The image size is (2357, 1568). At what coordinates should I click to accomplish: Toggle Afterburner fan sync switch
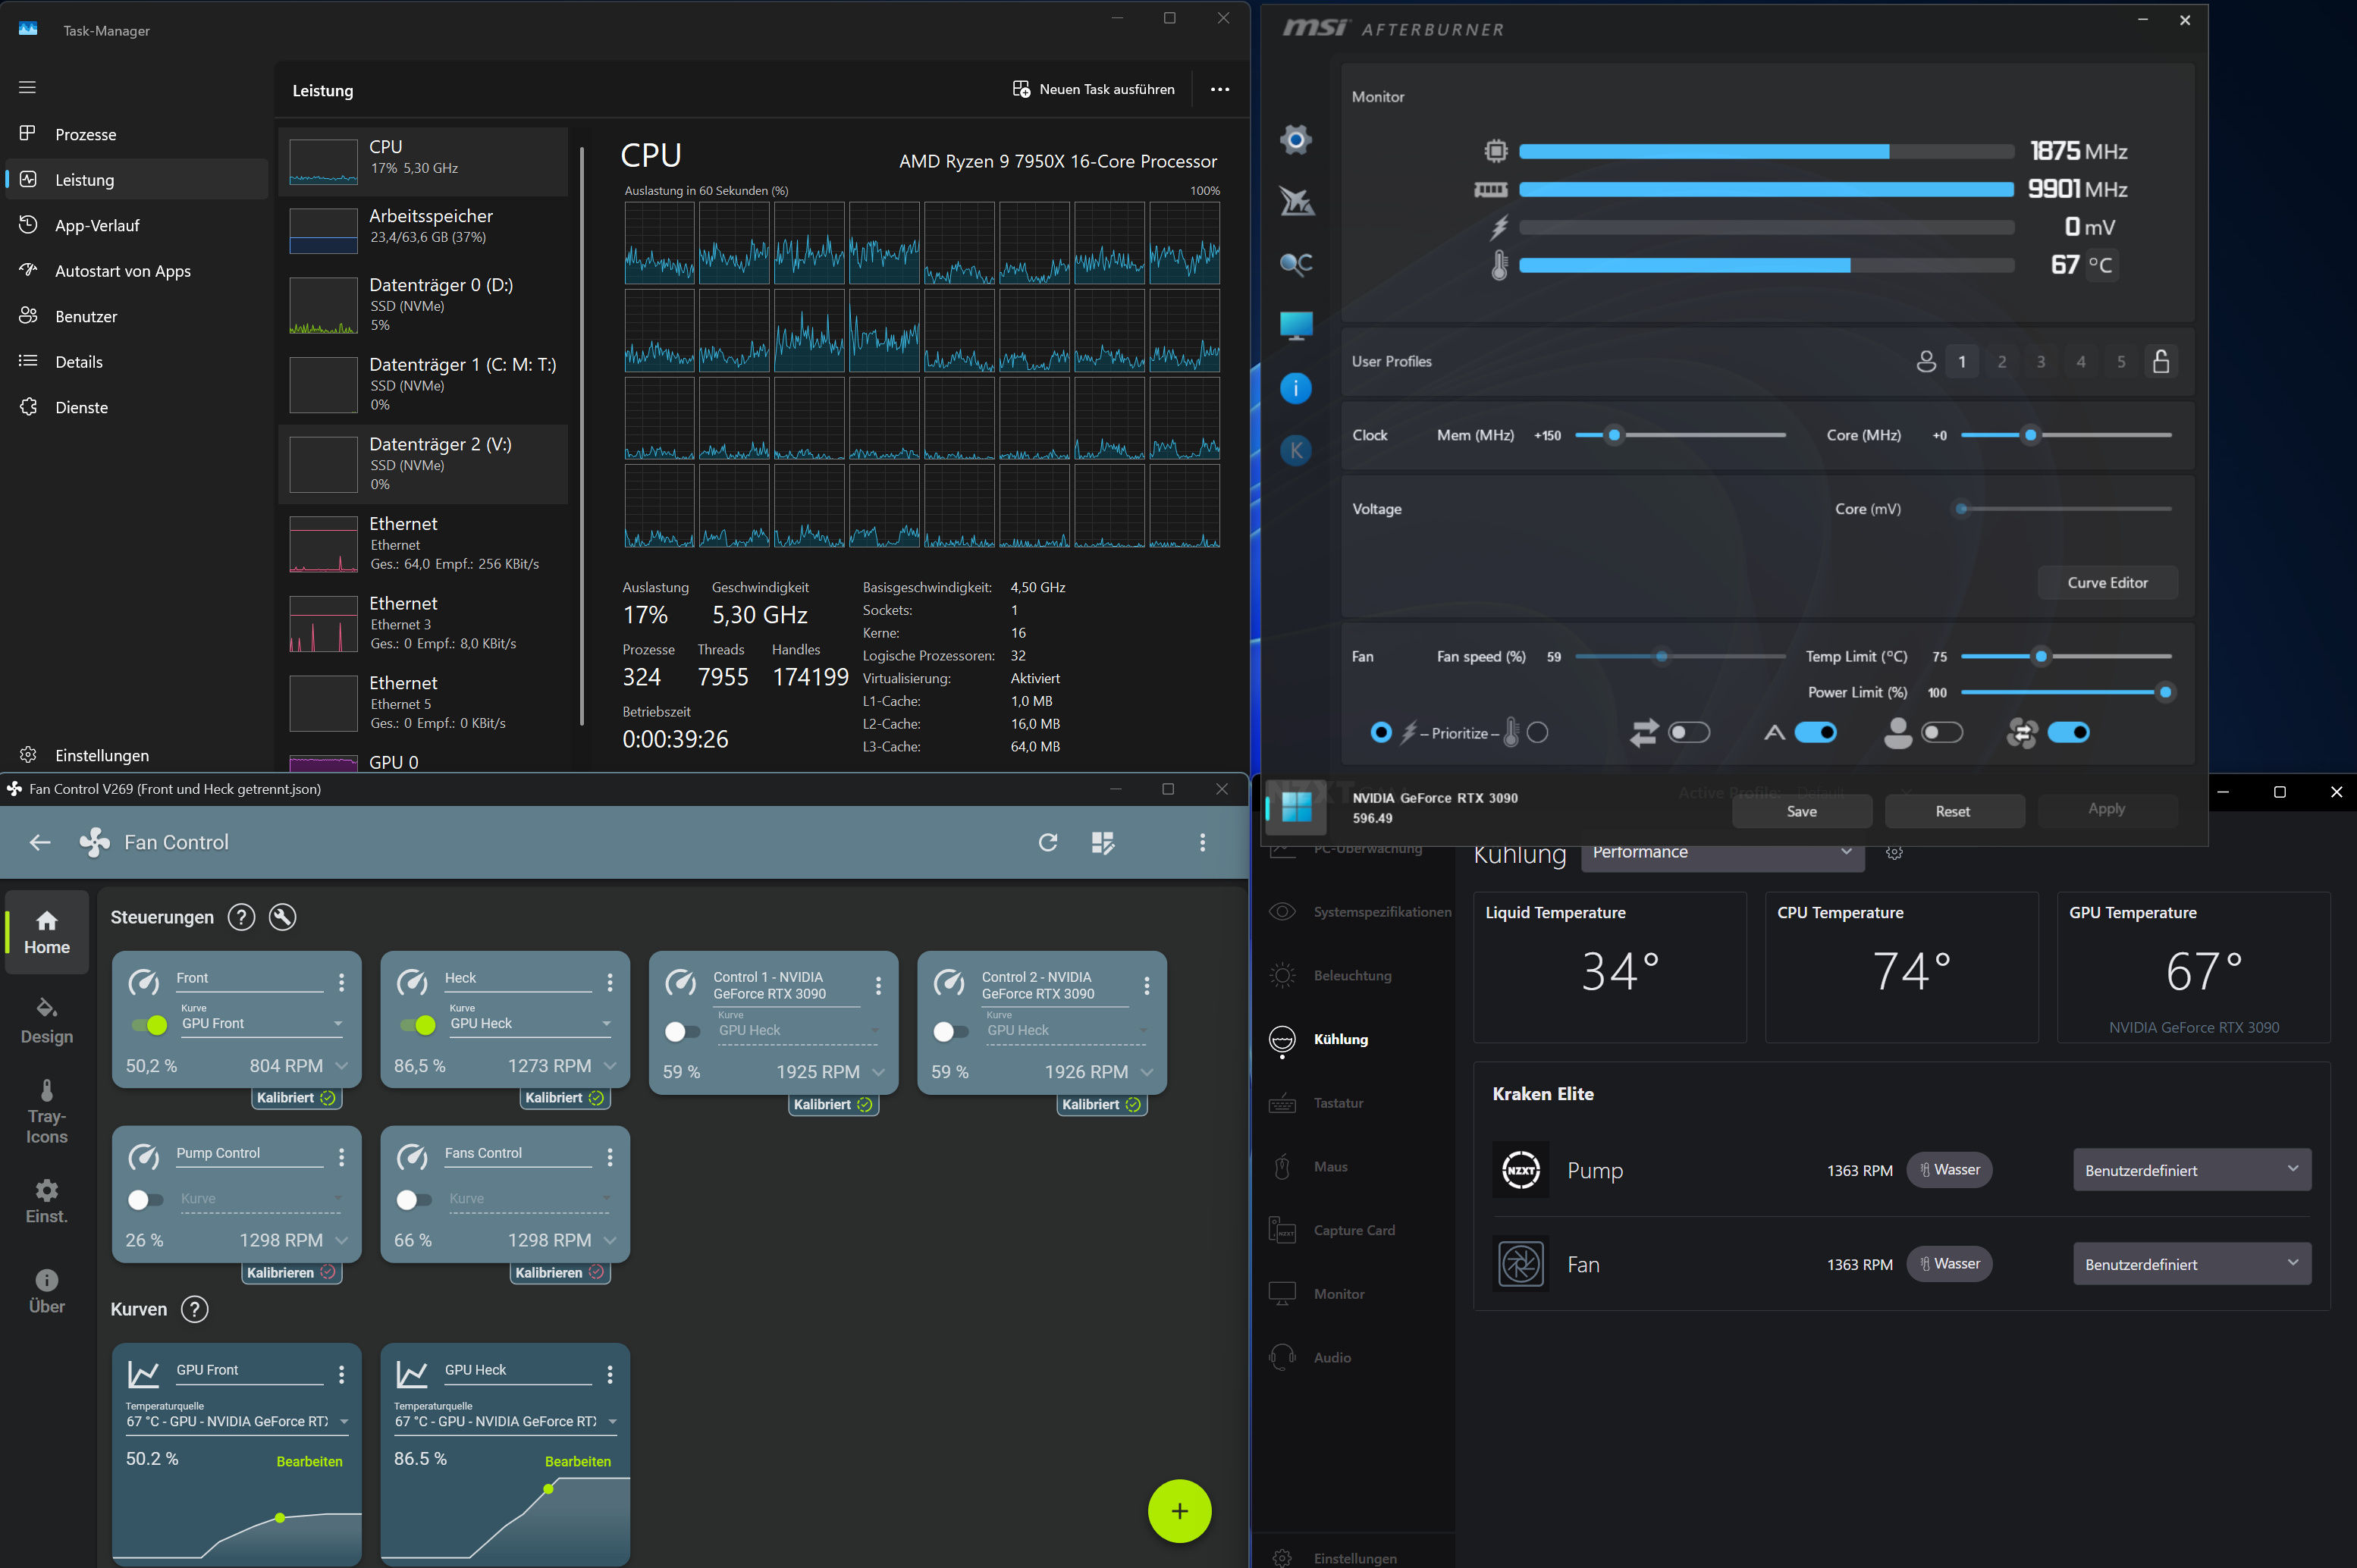[x=2067, y=732]
